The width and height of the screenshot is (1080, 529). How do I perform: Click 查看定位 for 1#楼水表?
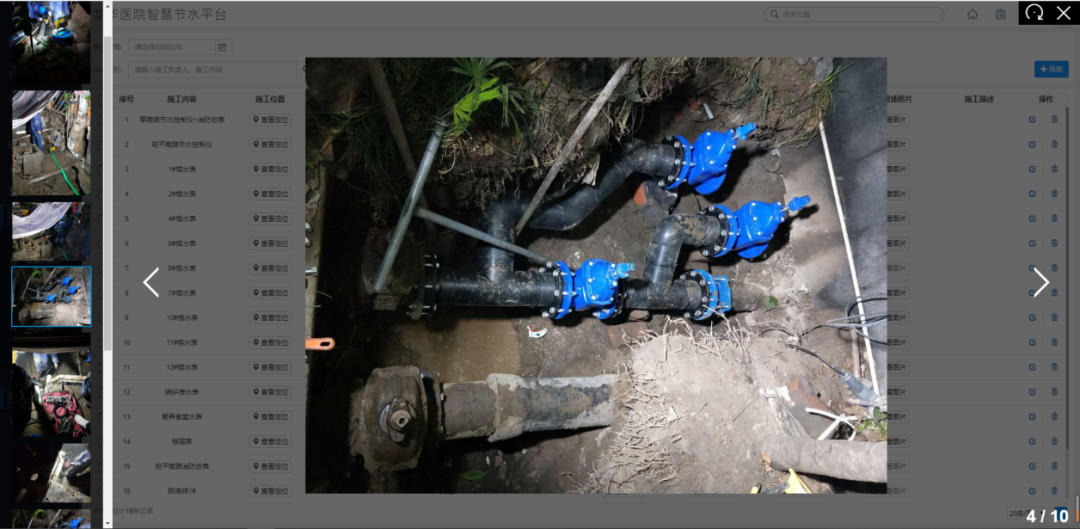(x=271, y=169)
